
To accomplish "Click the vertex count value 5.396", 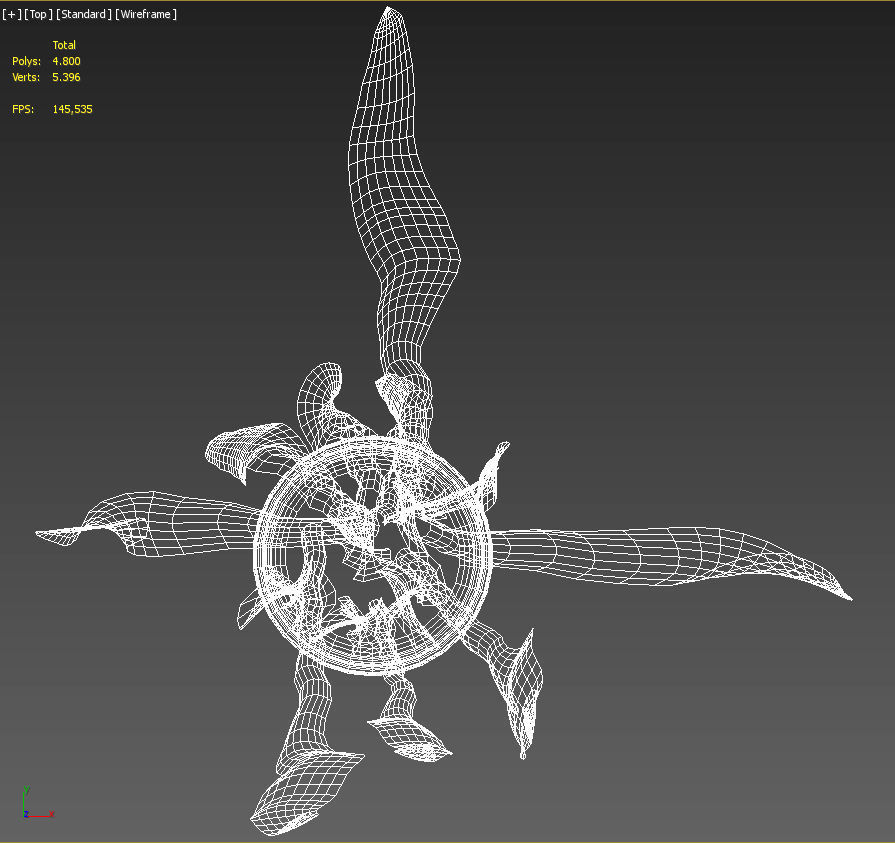I will (x=66, y=77).
